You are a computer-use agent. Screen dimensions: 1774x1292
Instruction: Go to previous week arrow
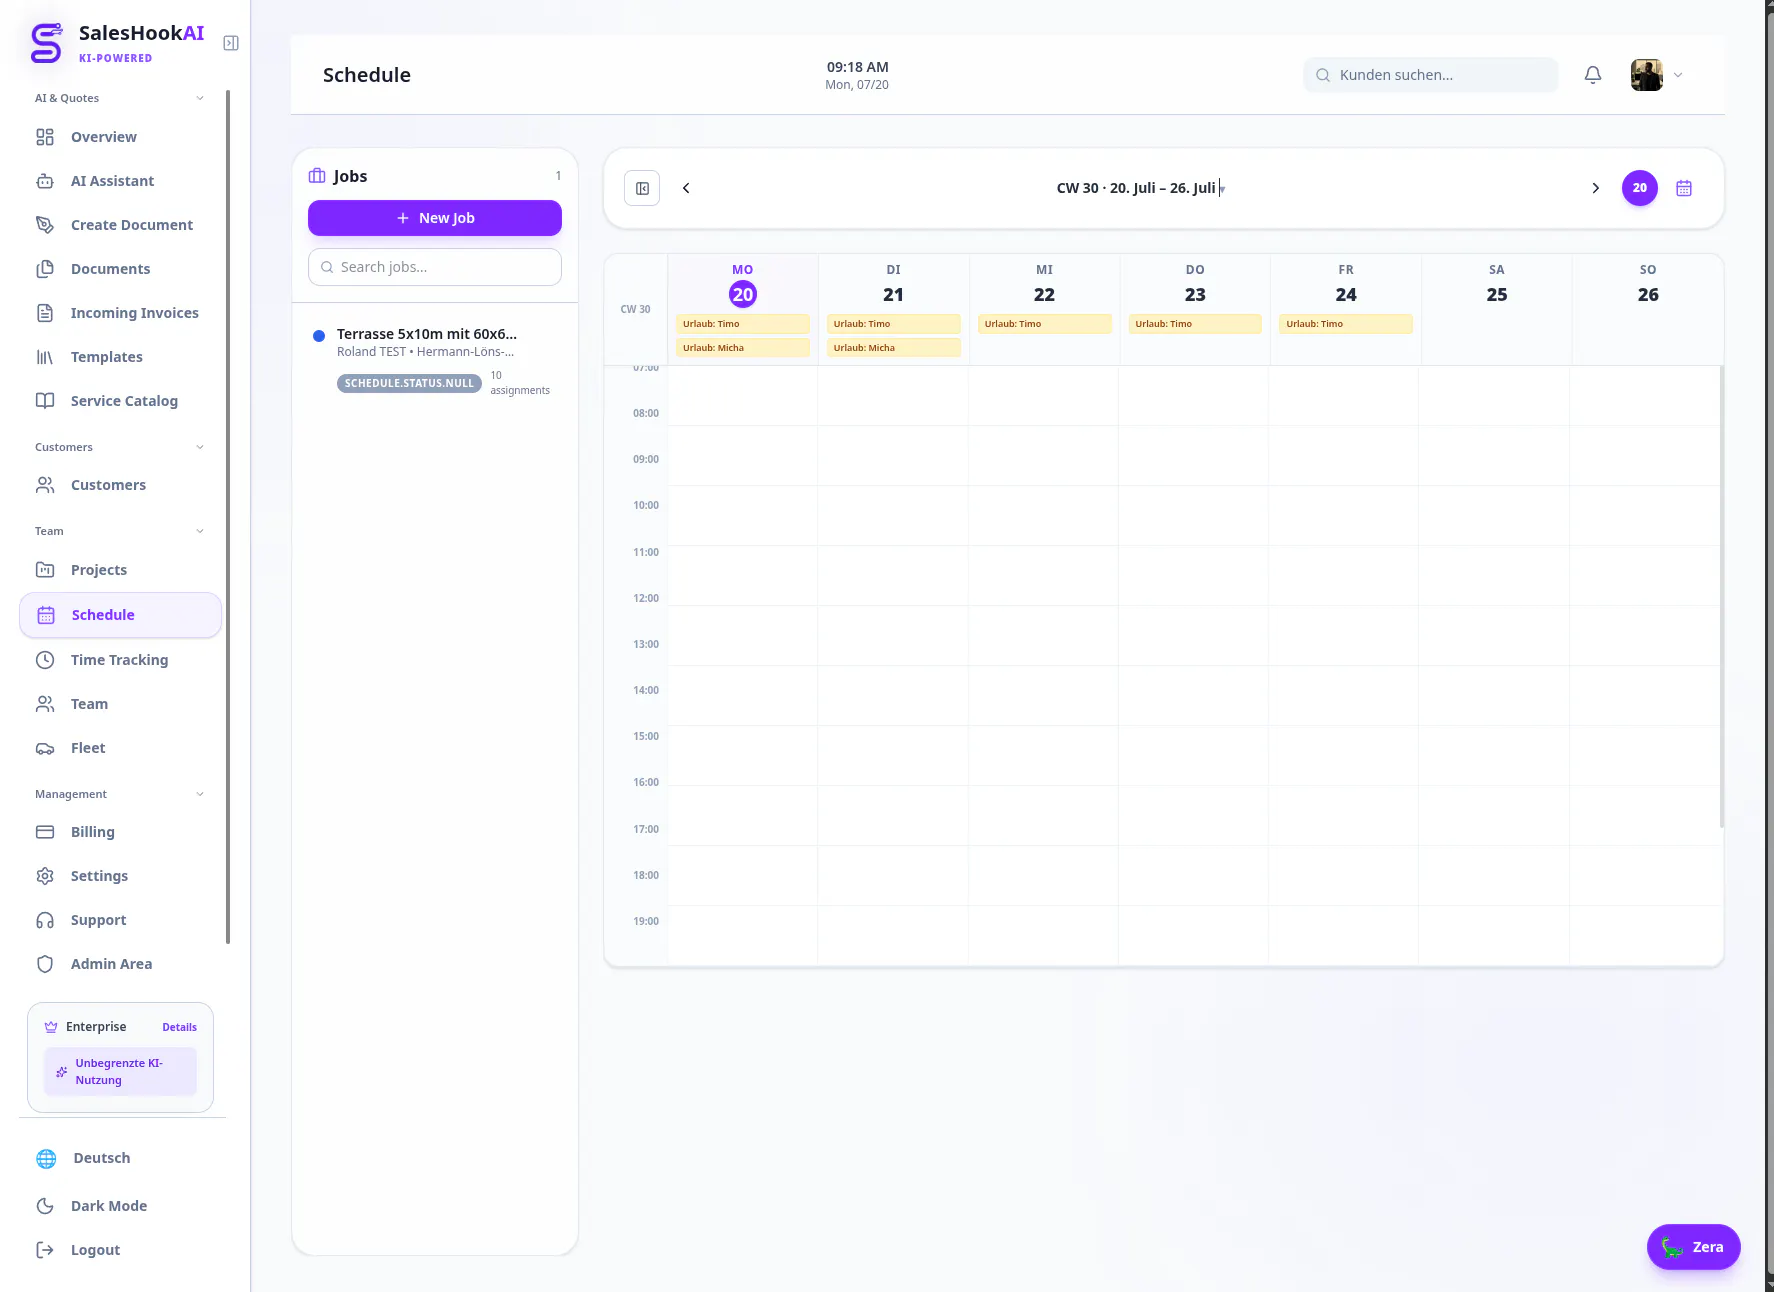(686, 188)
